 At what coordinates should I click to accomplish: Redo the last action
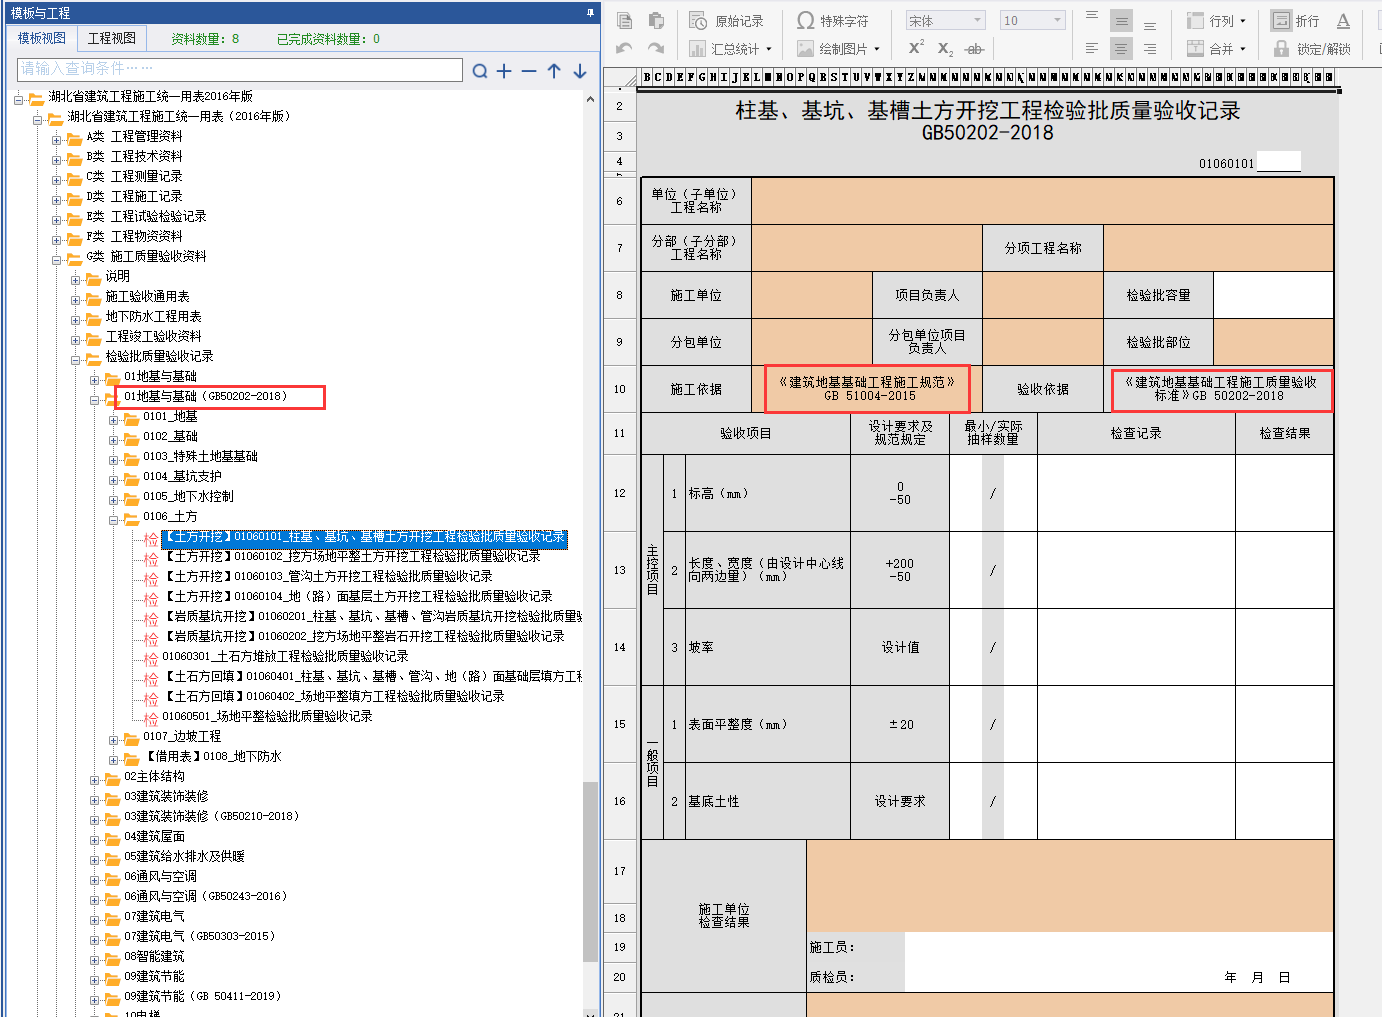click(656, 48)
